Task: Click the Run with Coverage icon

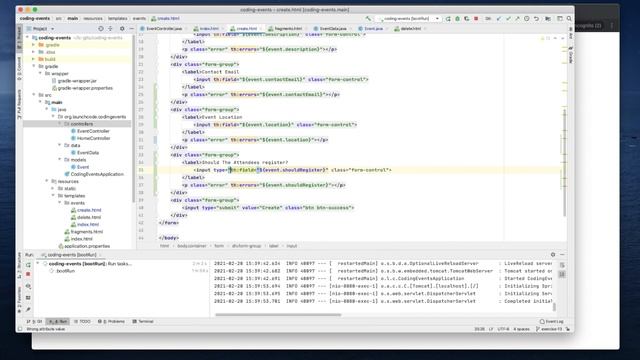Action: click(x=467, y=19)
